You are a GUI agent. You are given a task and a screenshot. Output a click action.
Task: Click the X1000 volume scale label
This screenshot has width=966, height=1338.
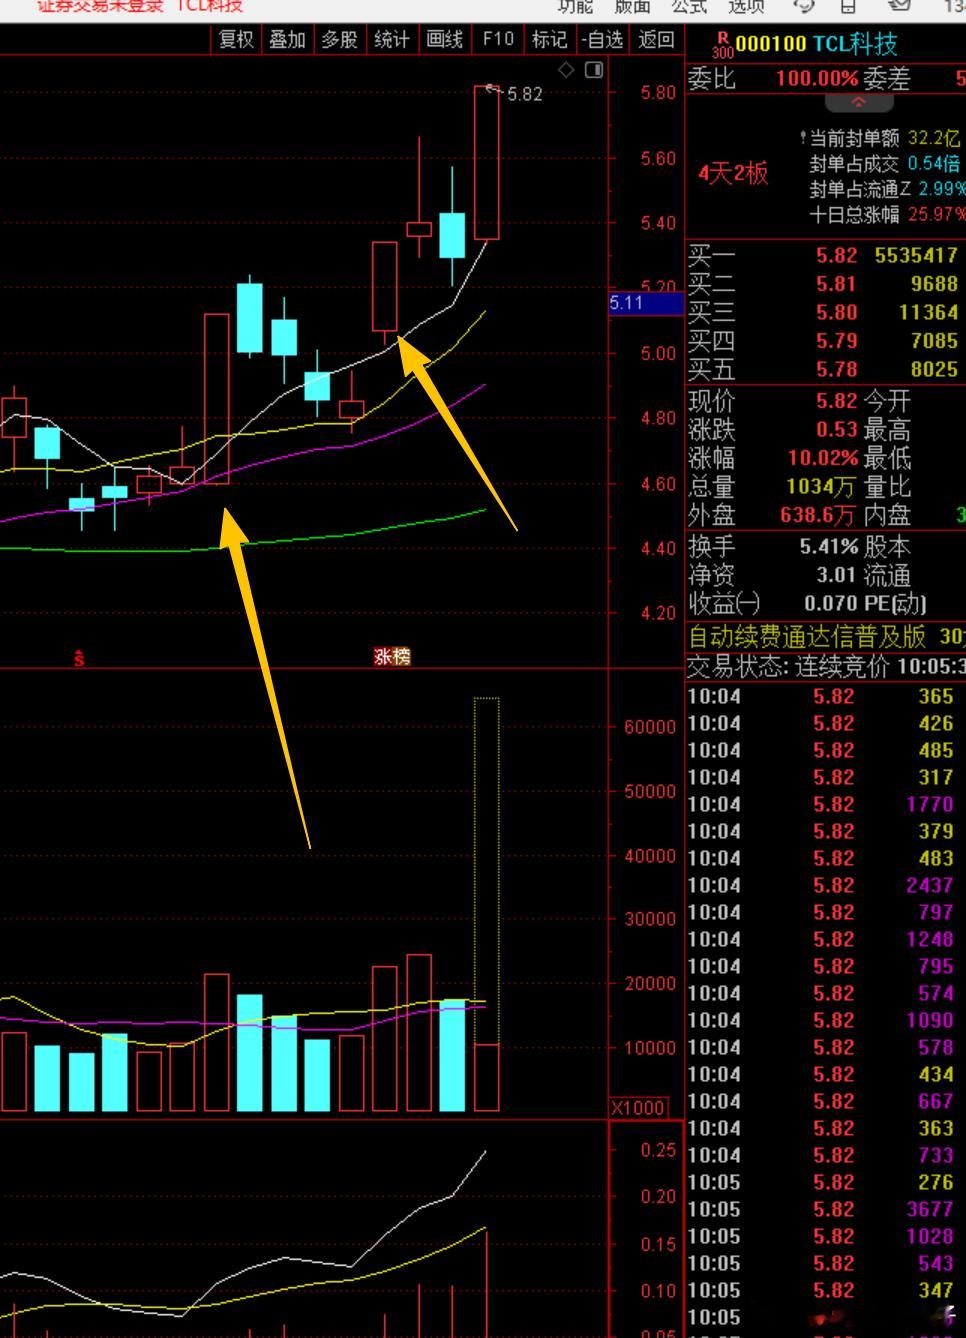[638, 1108]
